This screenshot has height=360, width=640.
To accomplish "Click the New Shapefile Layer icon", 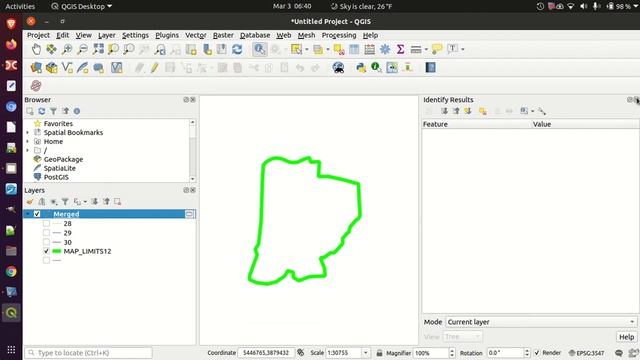I will click(67, 68).
